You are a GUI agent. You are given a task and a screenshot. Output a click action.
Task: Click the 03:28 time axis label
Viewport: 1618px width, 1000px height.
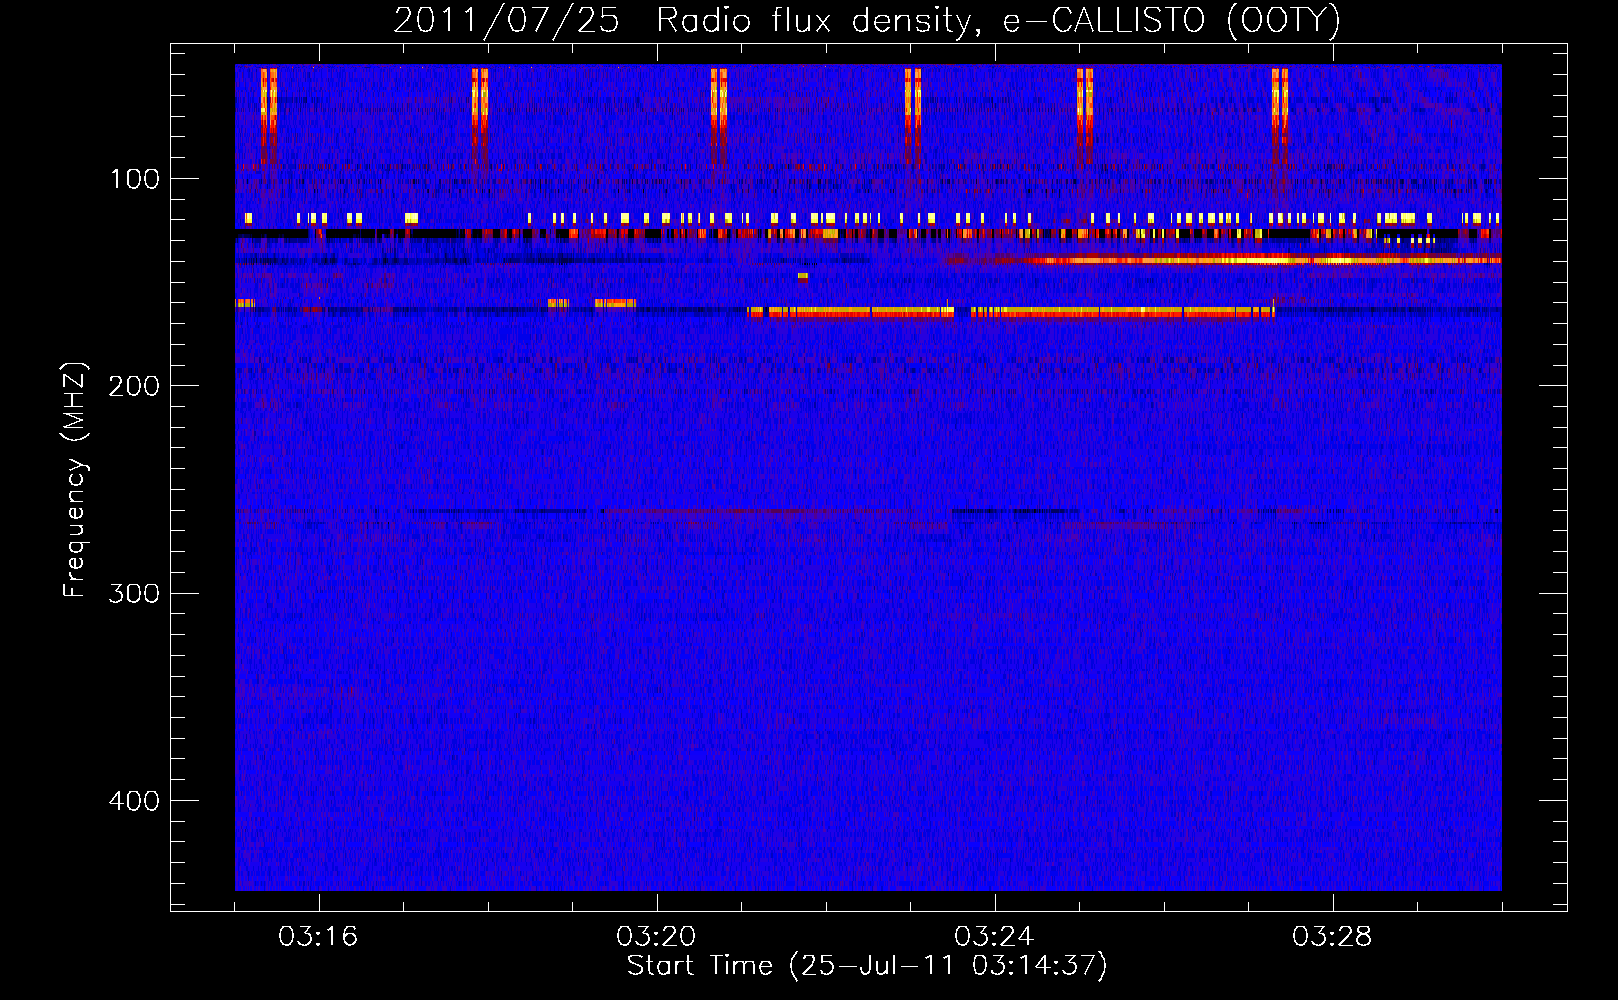pos(1332,937)
